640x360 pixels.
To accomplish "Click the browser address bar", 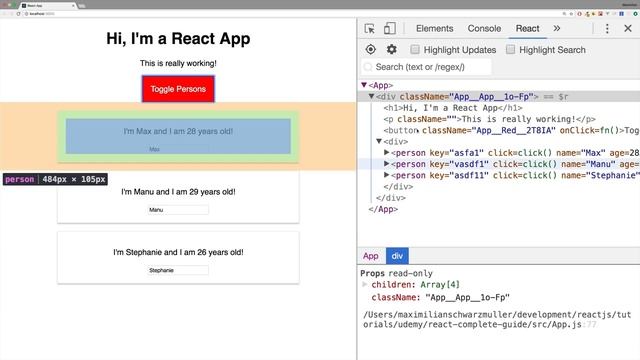I will (x=286, y=13).
